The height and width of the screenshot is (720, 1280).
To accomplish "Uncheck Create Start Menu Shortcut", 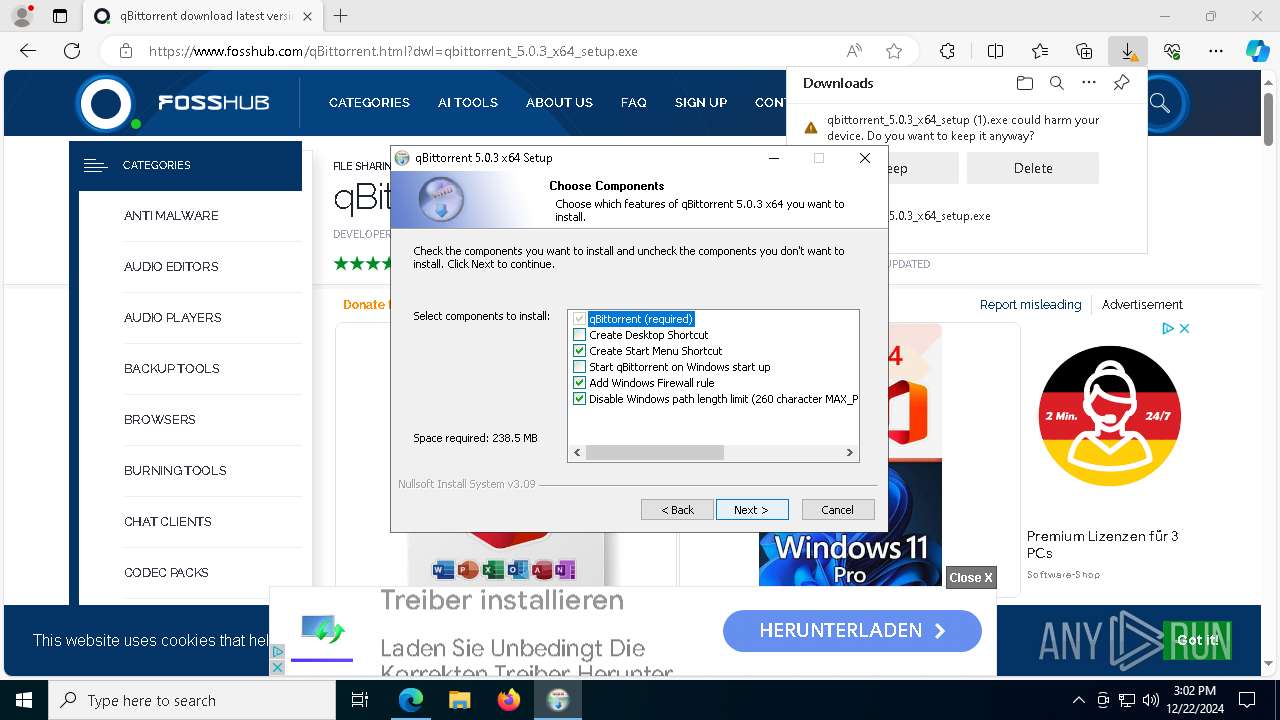I will point(579,351).
